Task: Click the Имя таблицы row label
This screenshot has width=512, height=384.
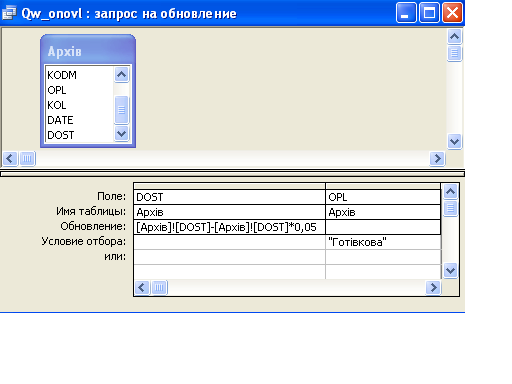Action: [91, 211]
